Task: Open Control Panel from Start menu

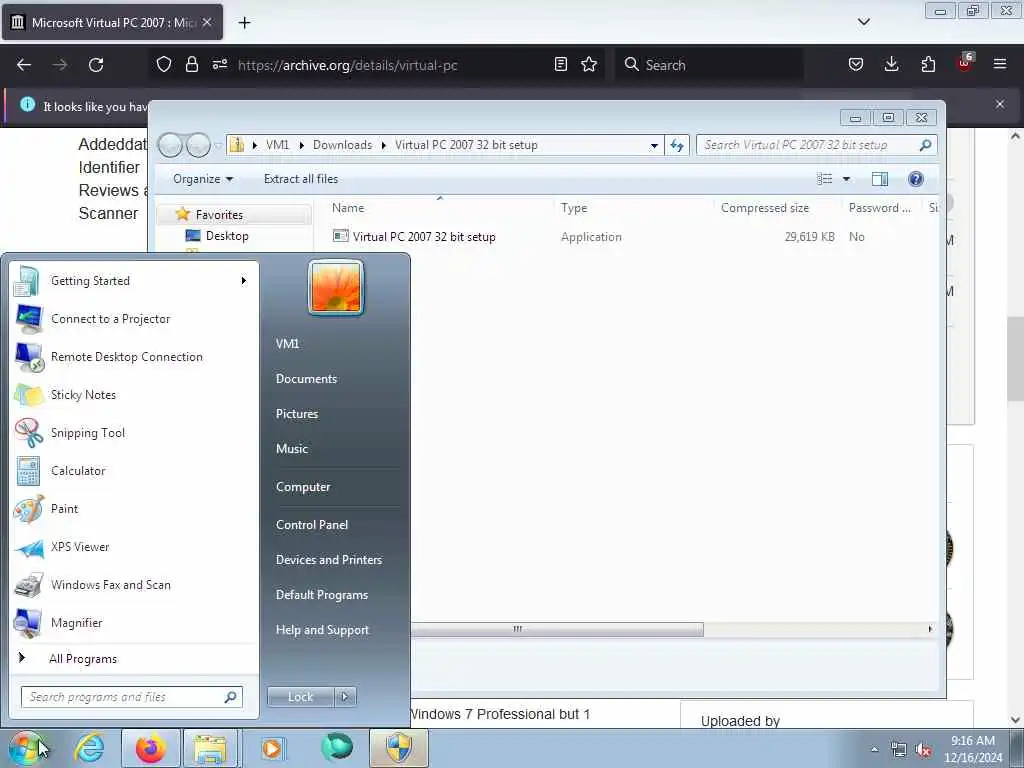Action: 312,524
